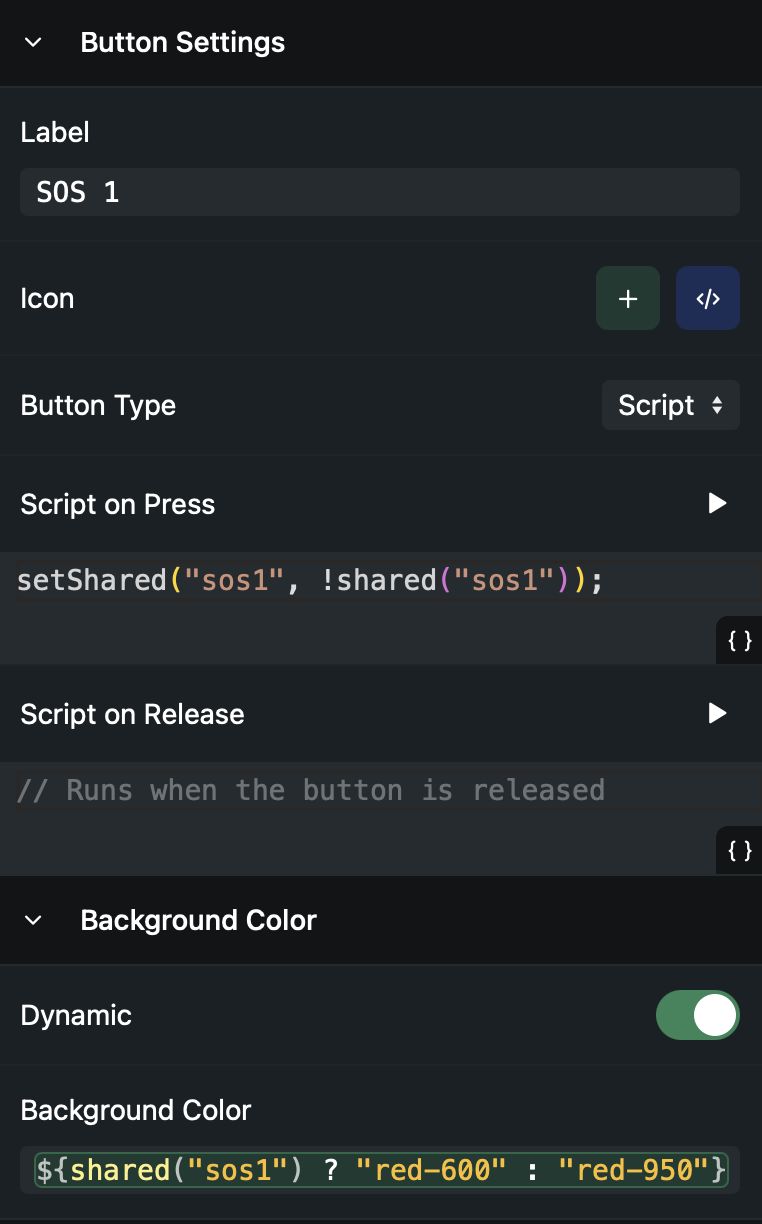Screen dimensions: 762x1224
Task: Click the Background Color section header title
Action: [x=198, y=920]
